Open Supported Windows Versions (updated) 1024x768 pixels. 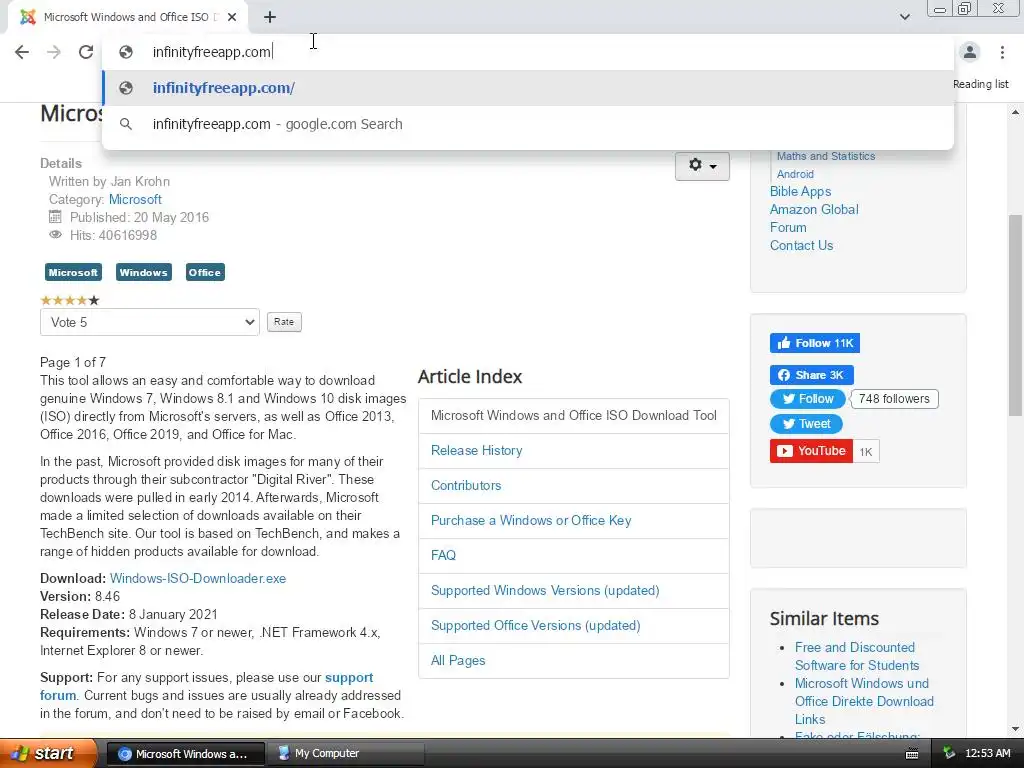tap(545, 590)
